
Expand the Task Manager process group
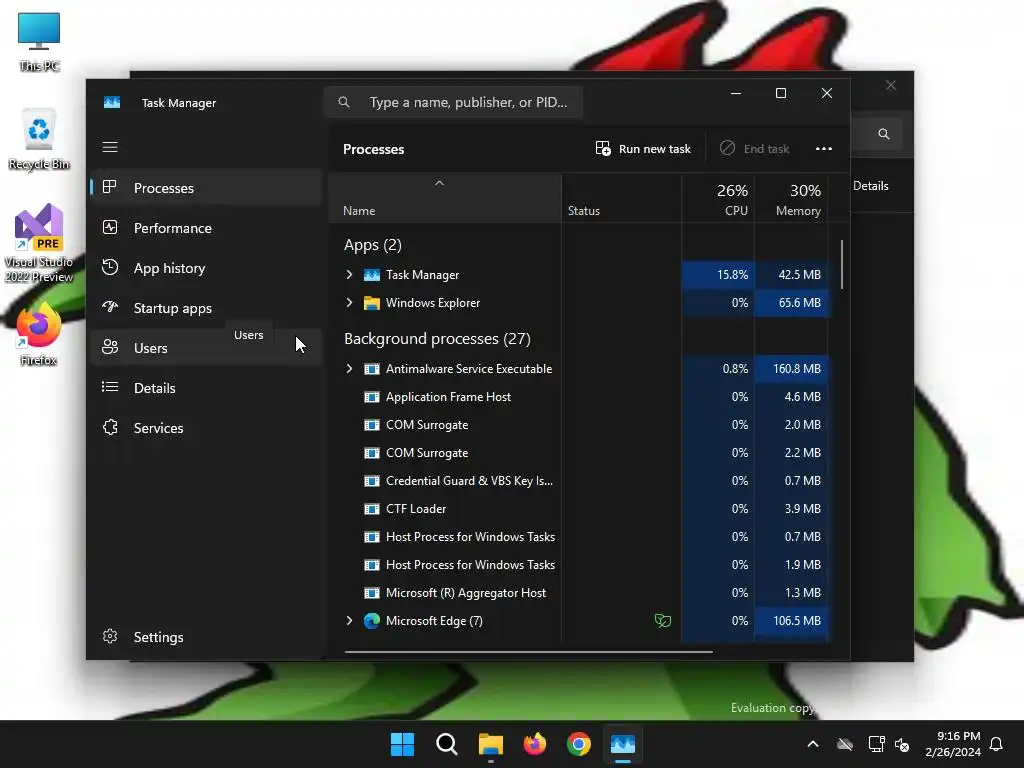click(x=349, y=274)
